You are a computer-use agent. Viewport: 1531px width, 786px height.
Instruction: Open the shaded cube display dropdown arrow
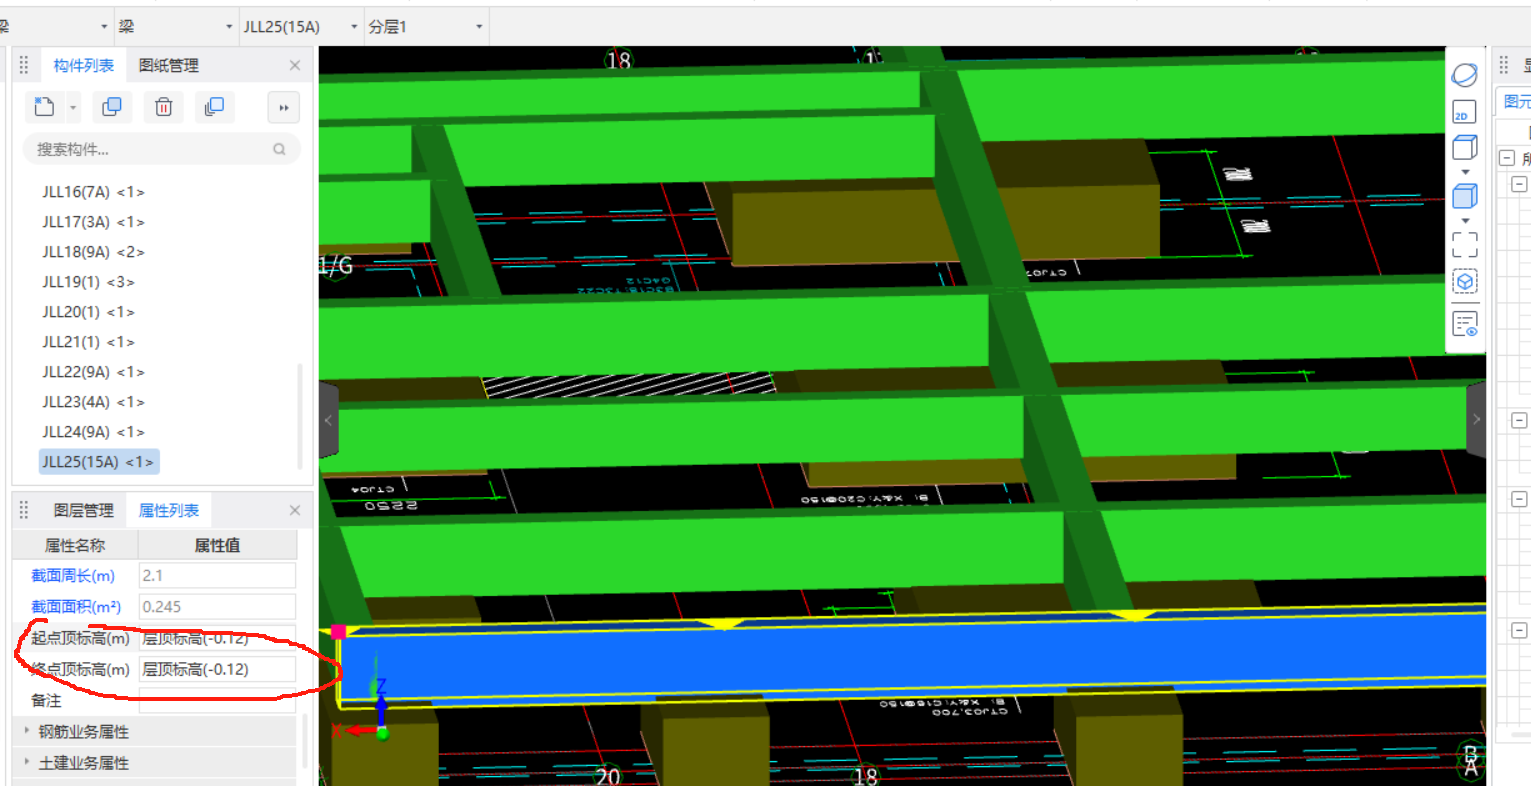[1465, 221]
